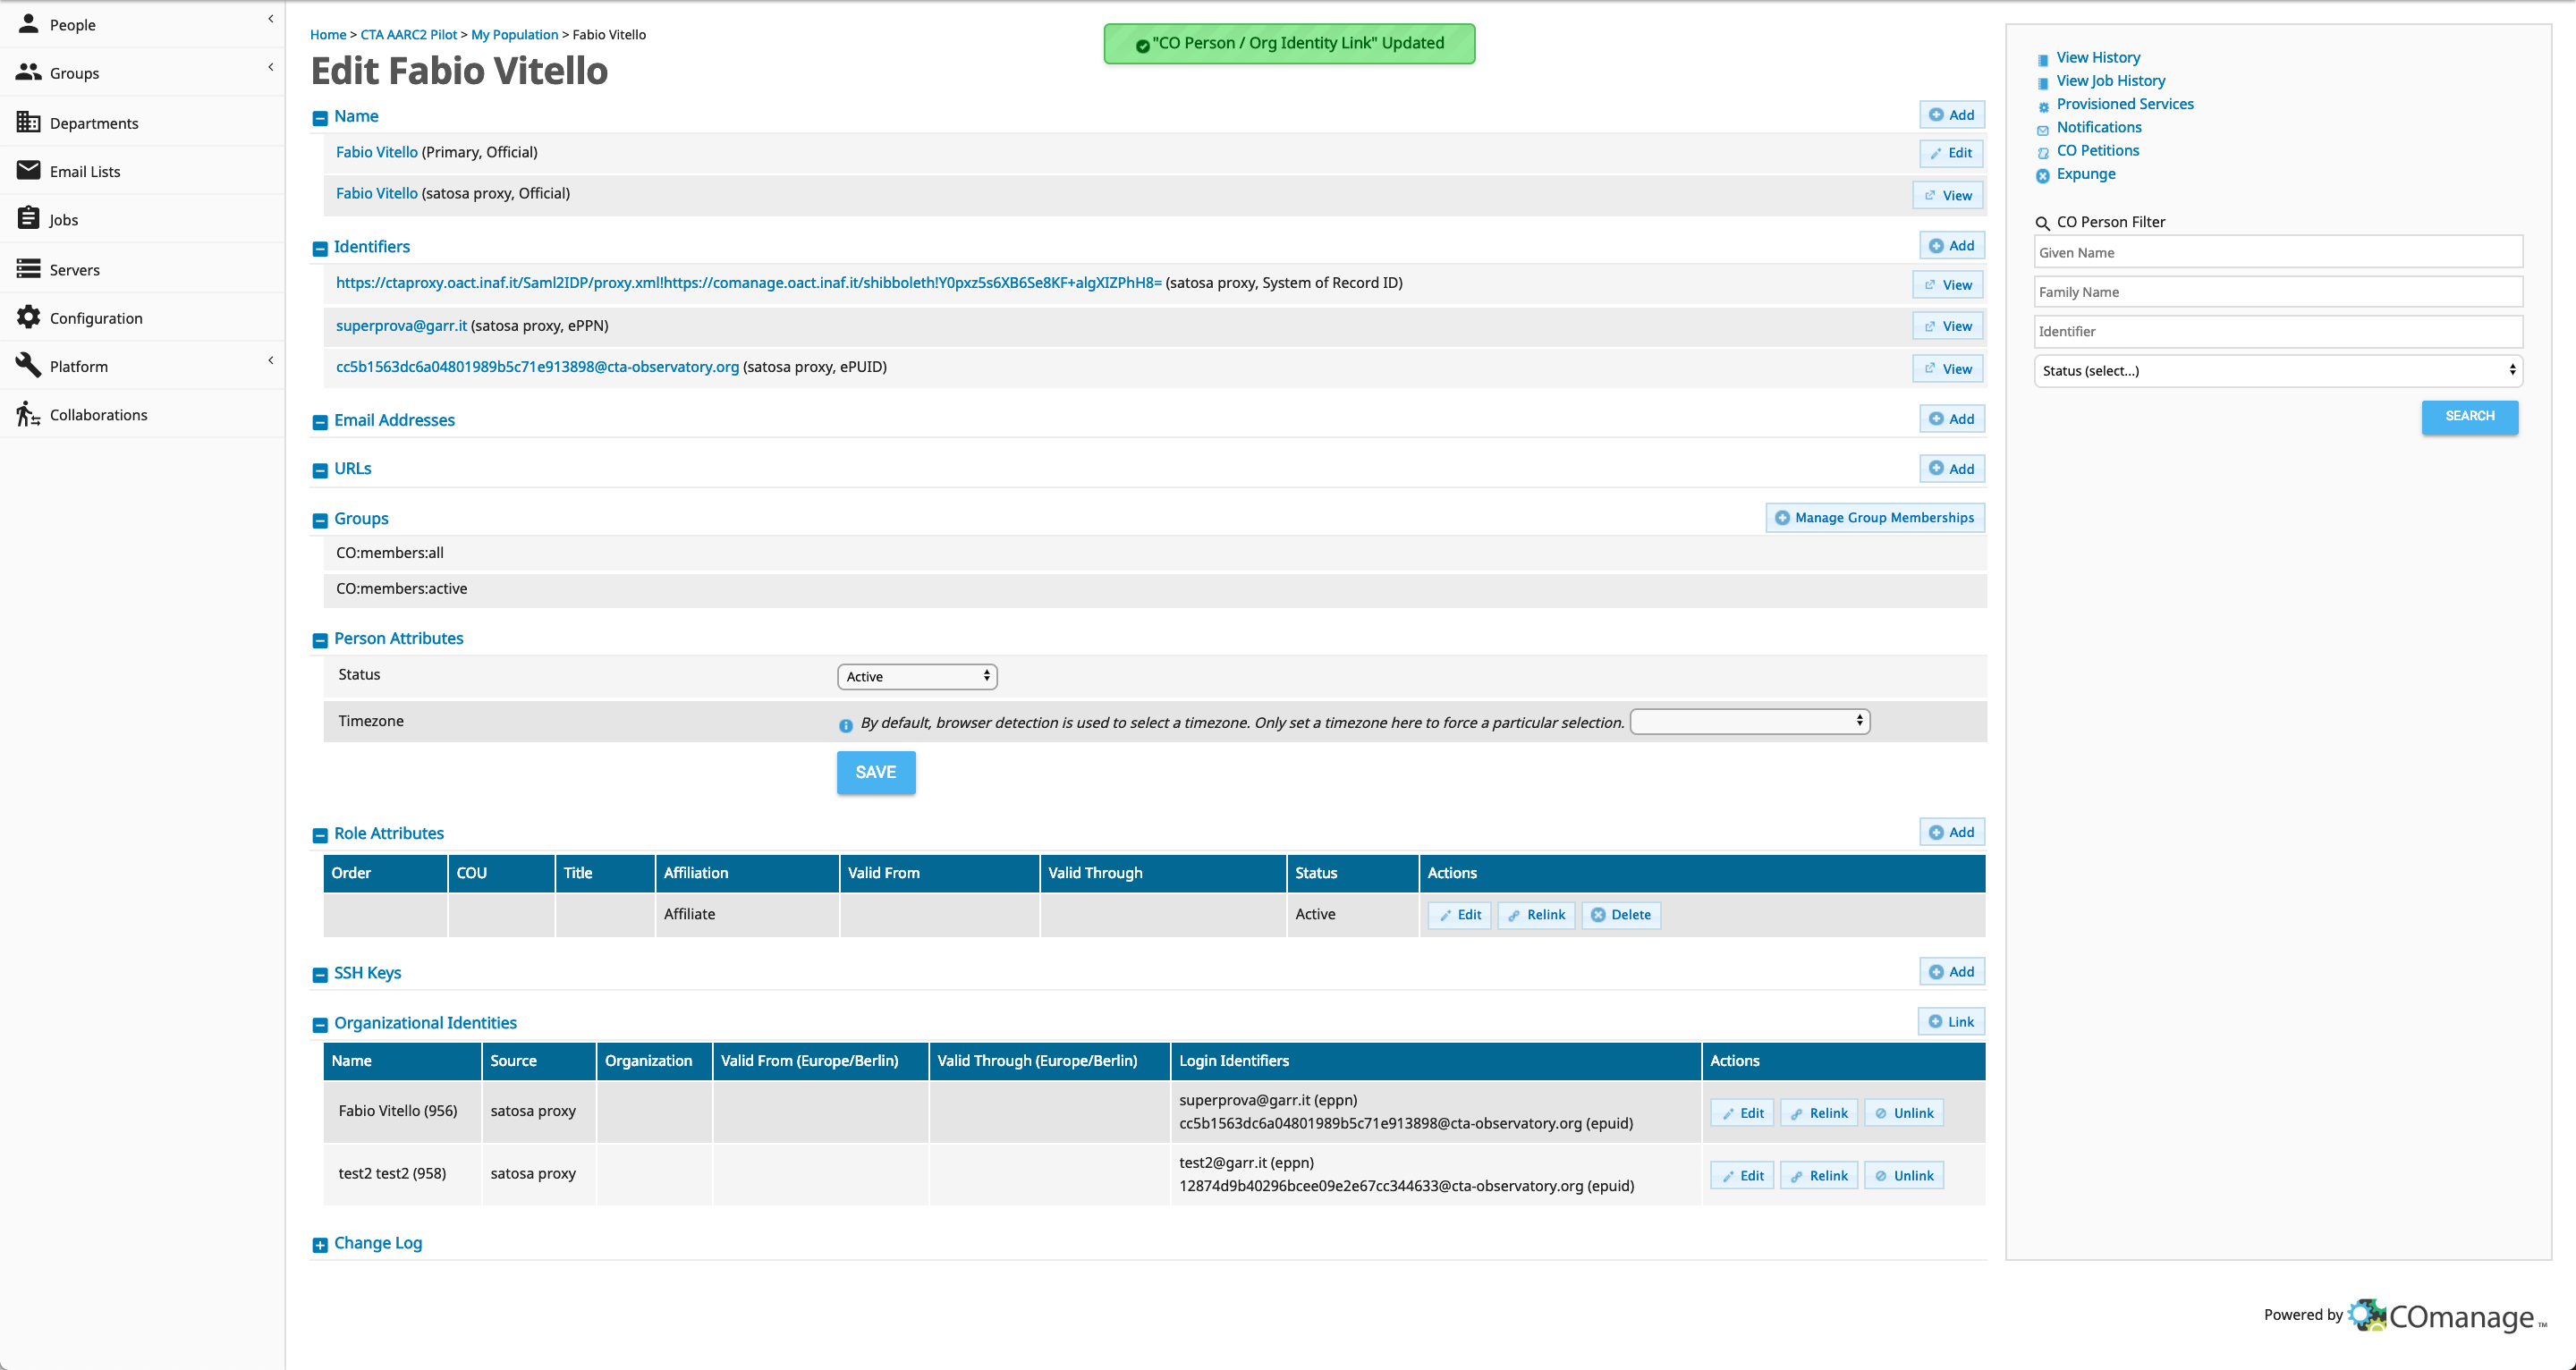Add a new Name
The width and height of the screenshot is (2576, 1370).
1952,115
